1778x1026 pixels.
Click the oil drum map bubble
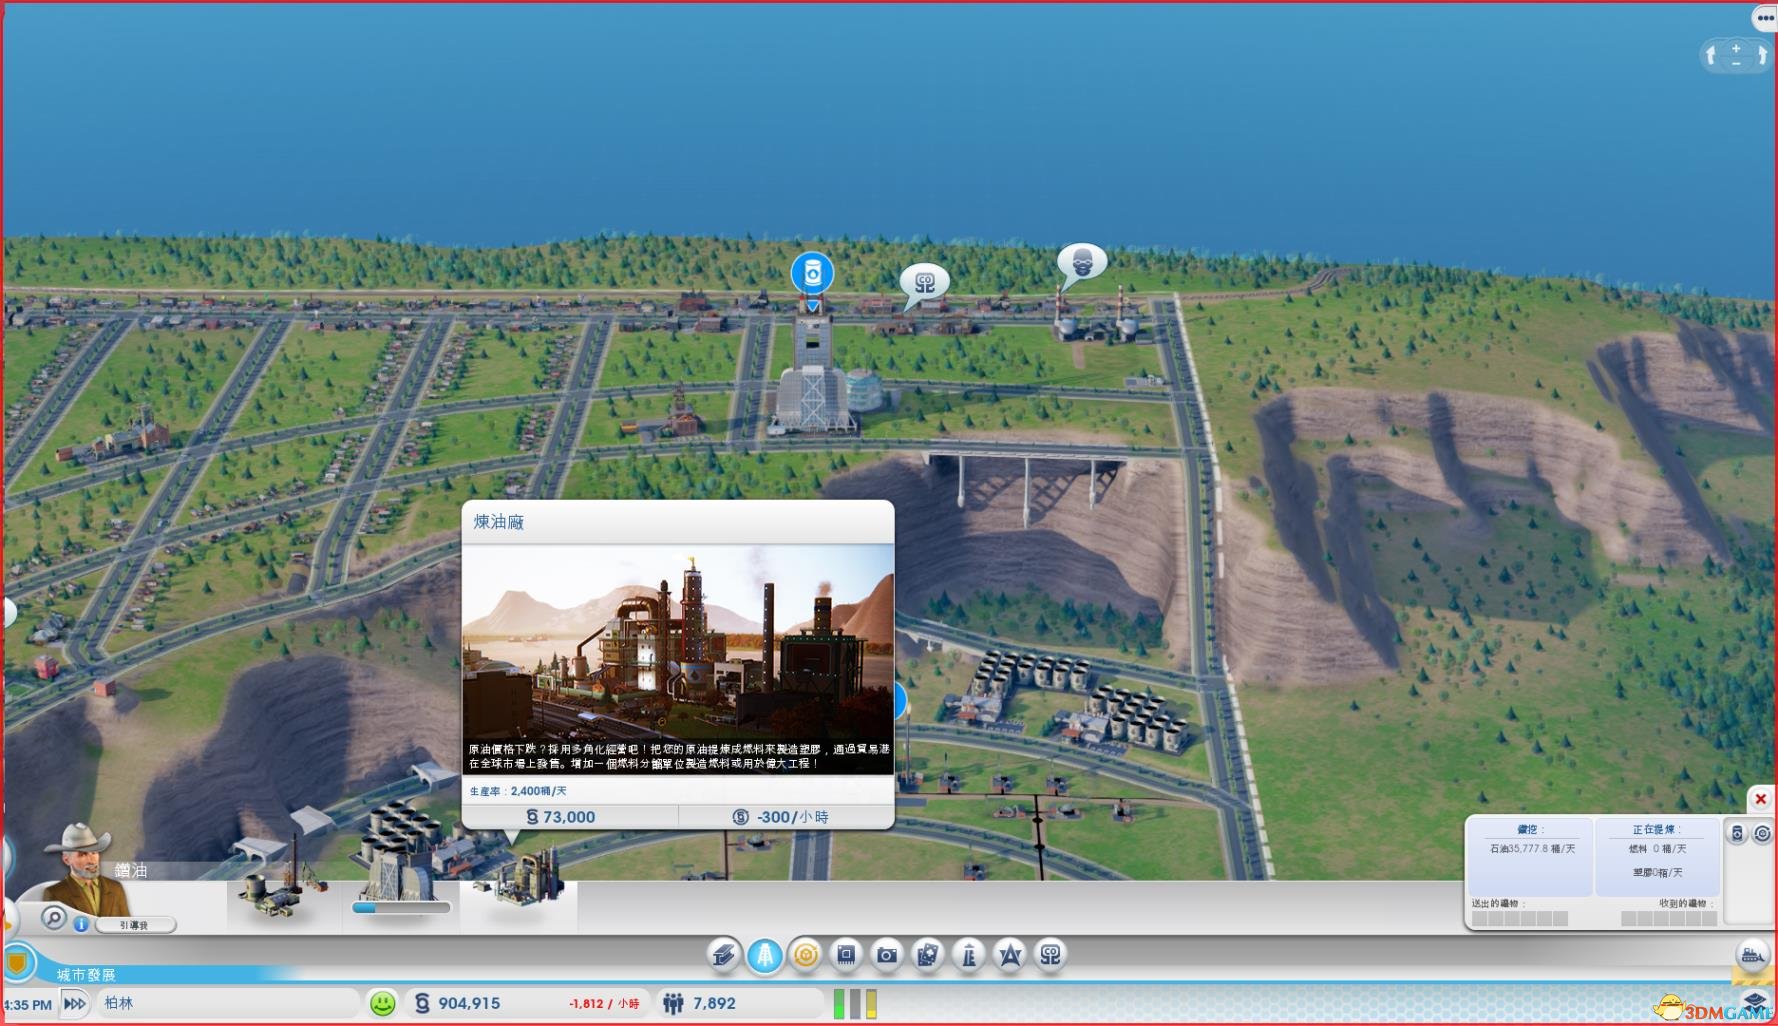click(812, 273)
